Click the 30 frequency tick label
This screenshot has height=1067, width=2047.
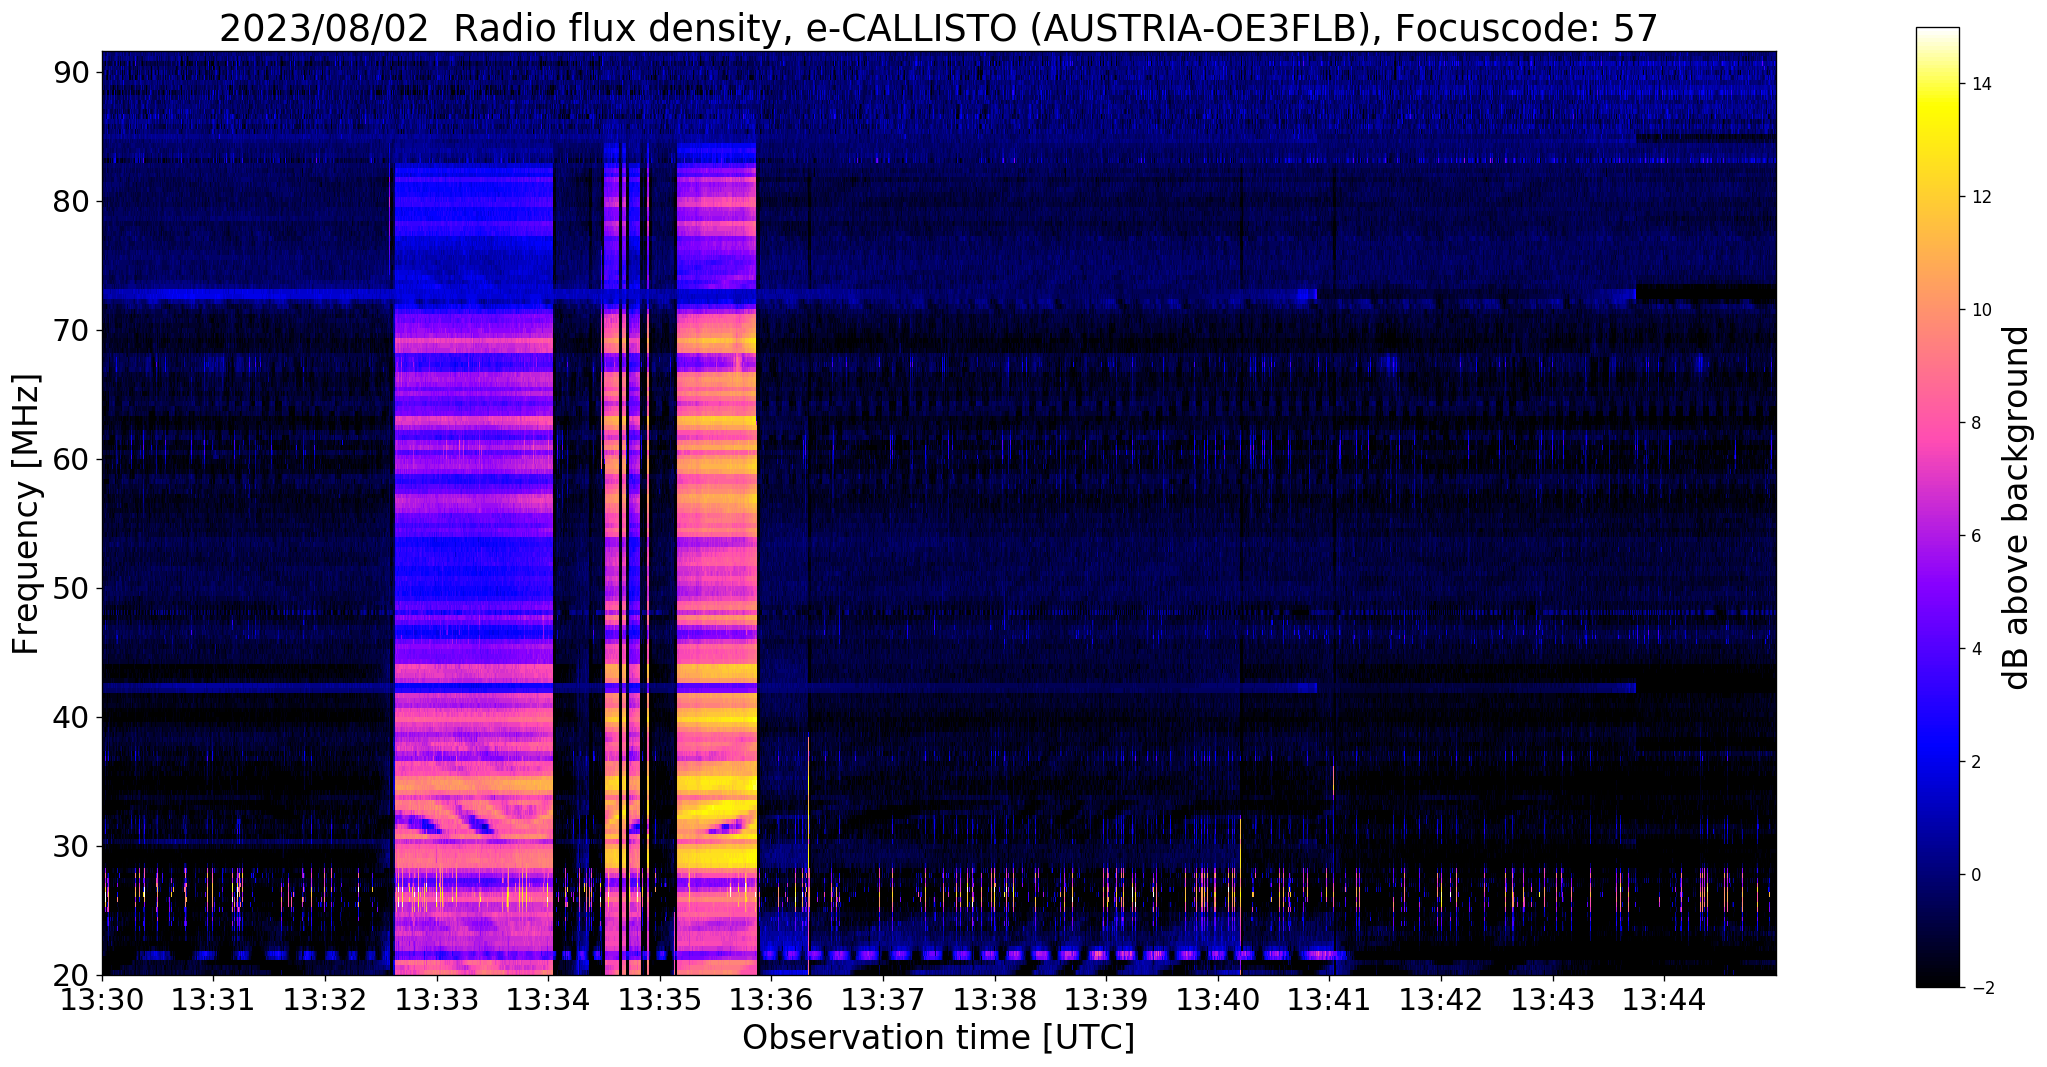click(x=72, y=846)
